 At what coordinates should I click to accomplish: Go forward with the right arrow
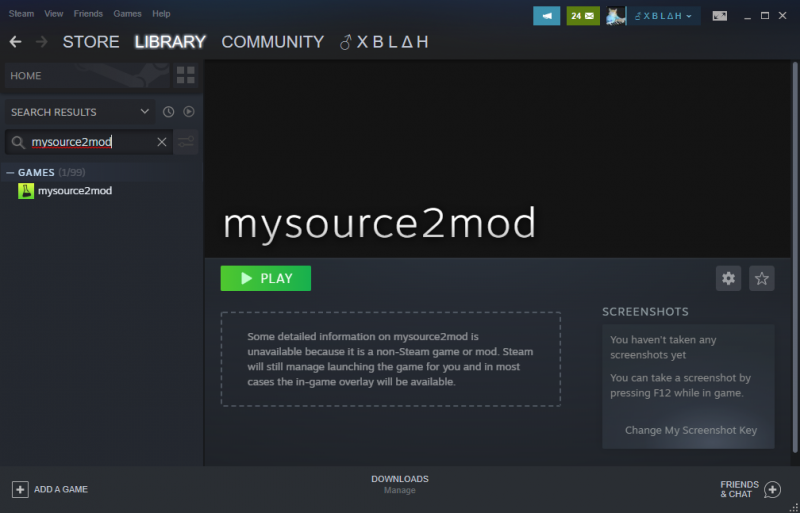coord(42,42)
